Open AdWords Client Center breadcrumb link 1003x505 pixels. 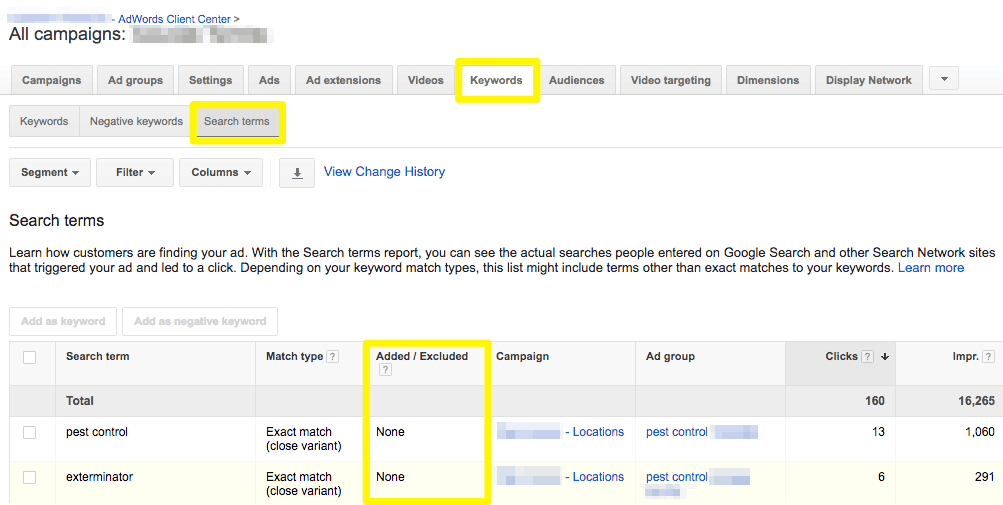pyautogui.click(x=174, y=19)
